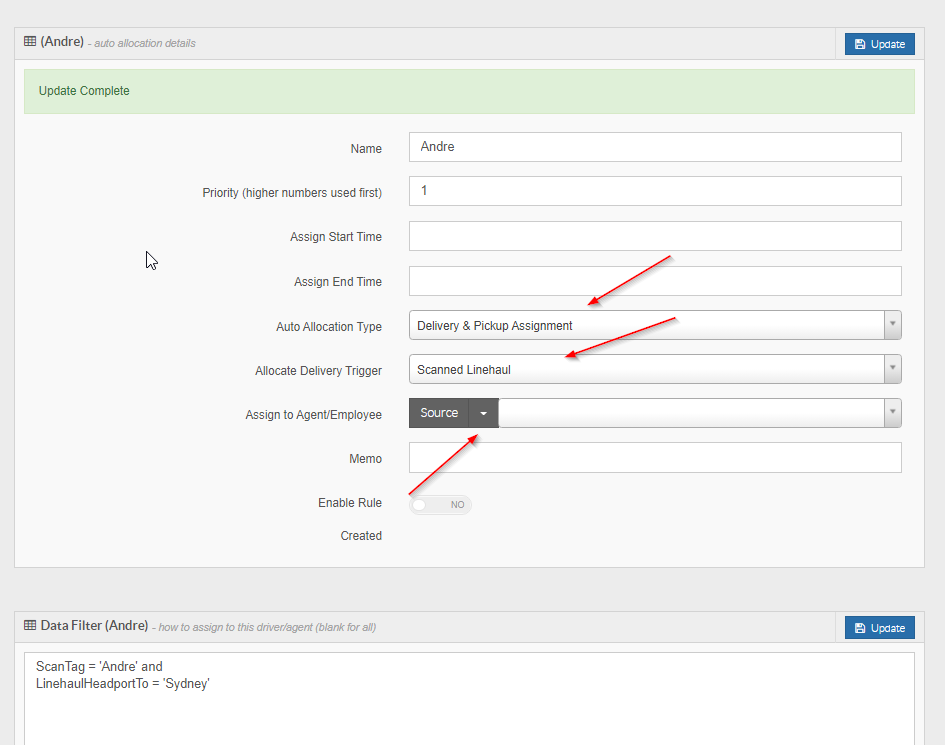
Task: Click the table icon beside (Andre) header
Action: [x=30, y=42]
